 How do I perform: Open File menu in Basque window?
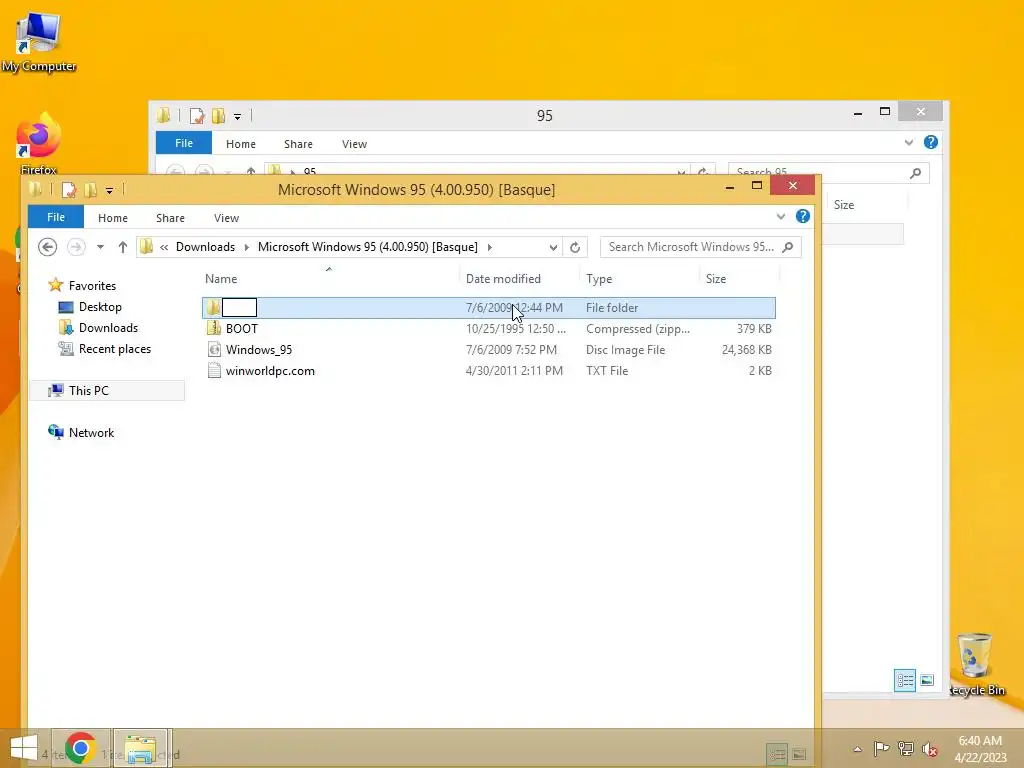56,217
